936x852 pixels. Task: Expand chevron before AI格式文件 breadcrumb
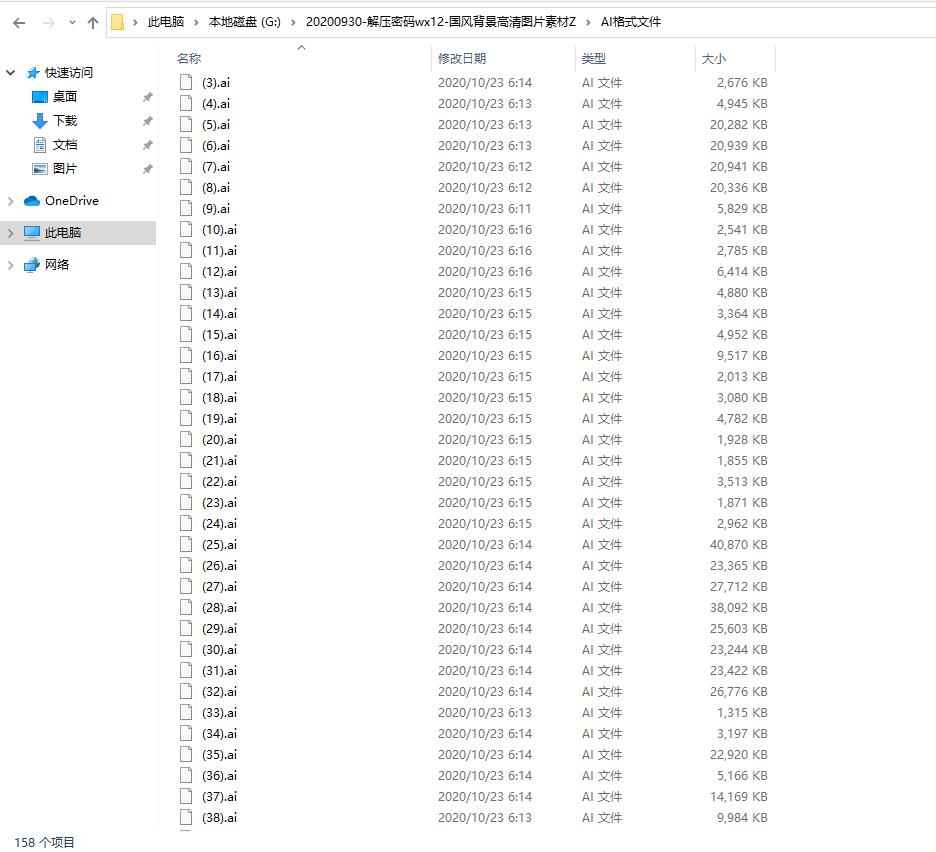588,22
